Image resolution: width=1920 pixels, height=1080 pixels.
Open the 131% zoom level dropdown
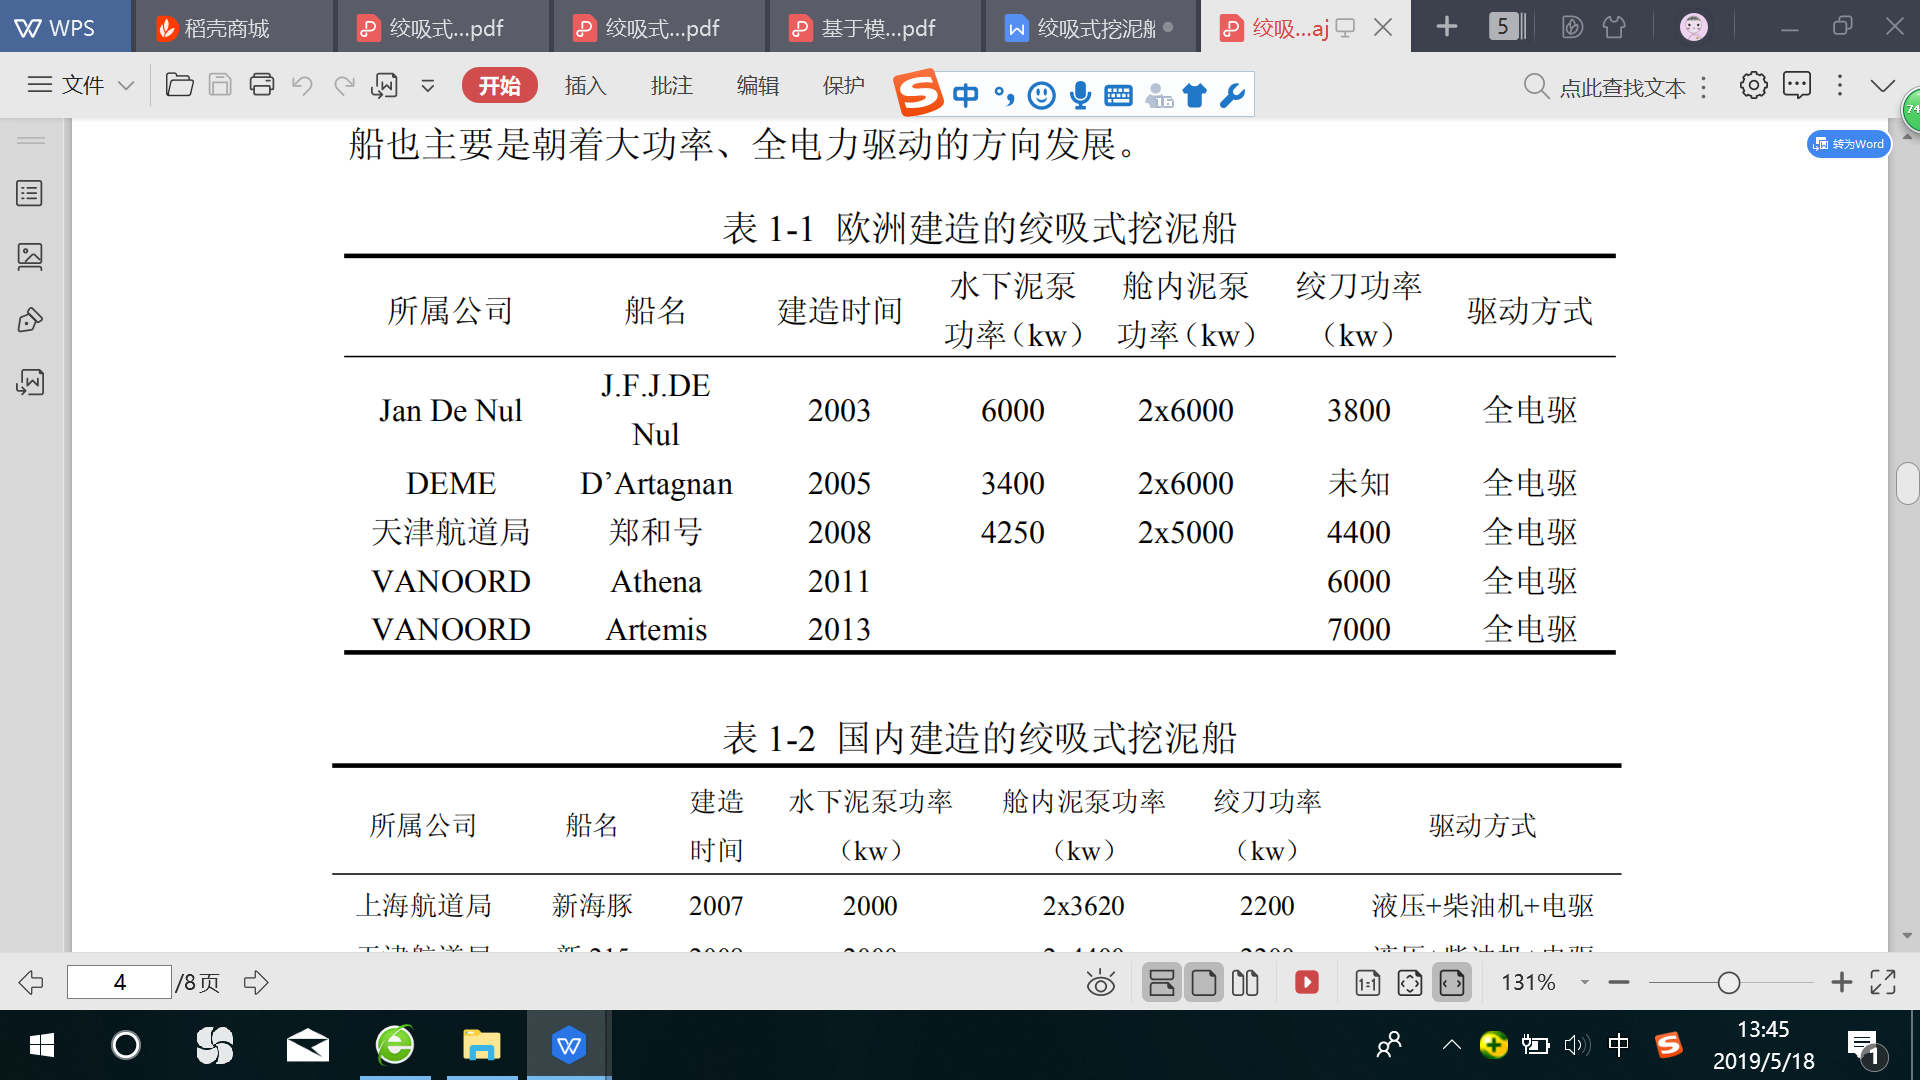pyautogui.click(x=1584, y=983)
